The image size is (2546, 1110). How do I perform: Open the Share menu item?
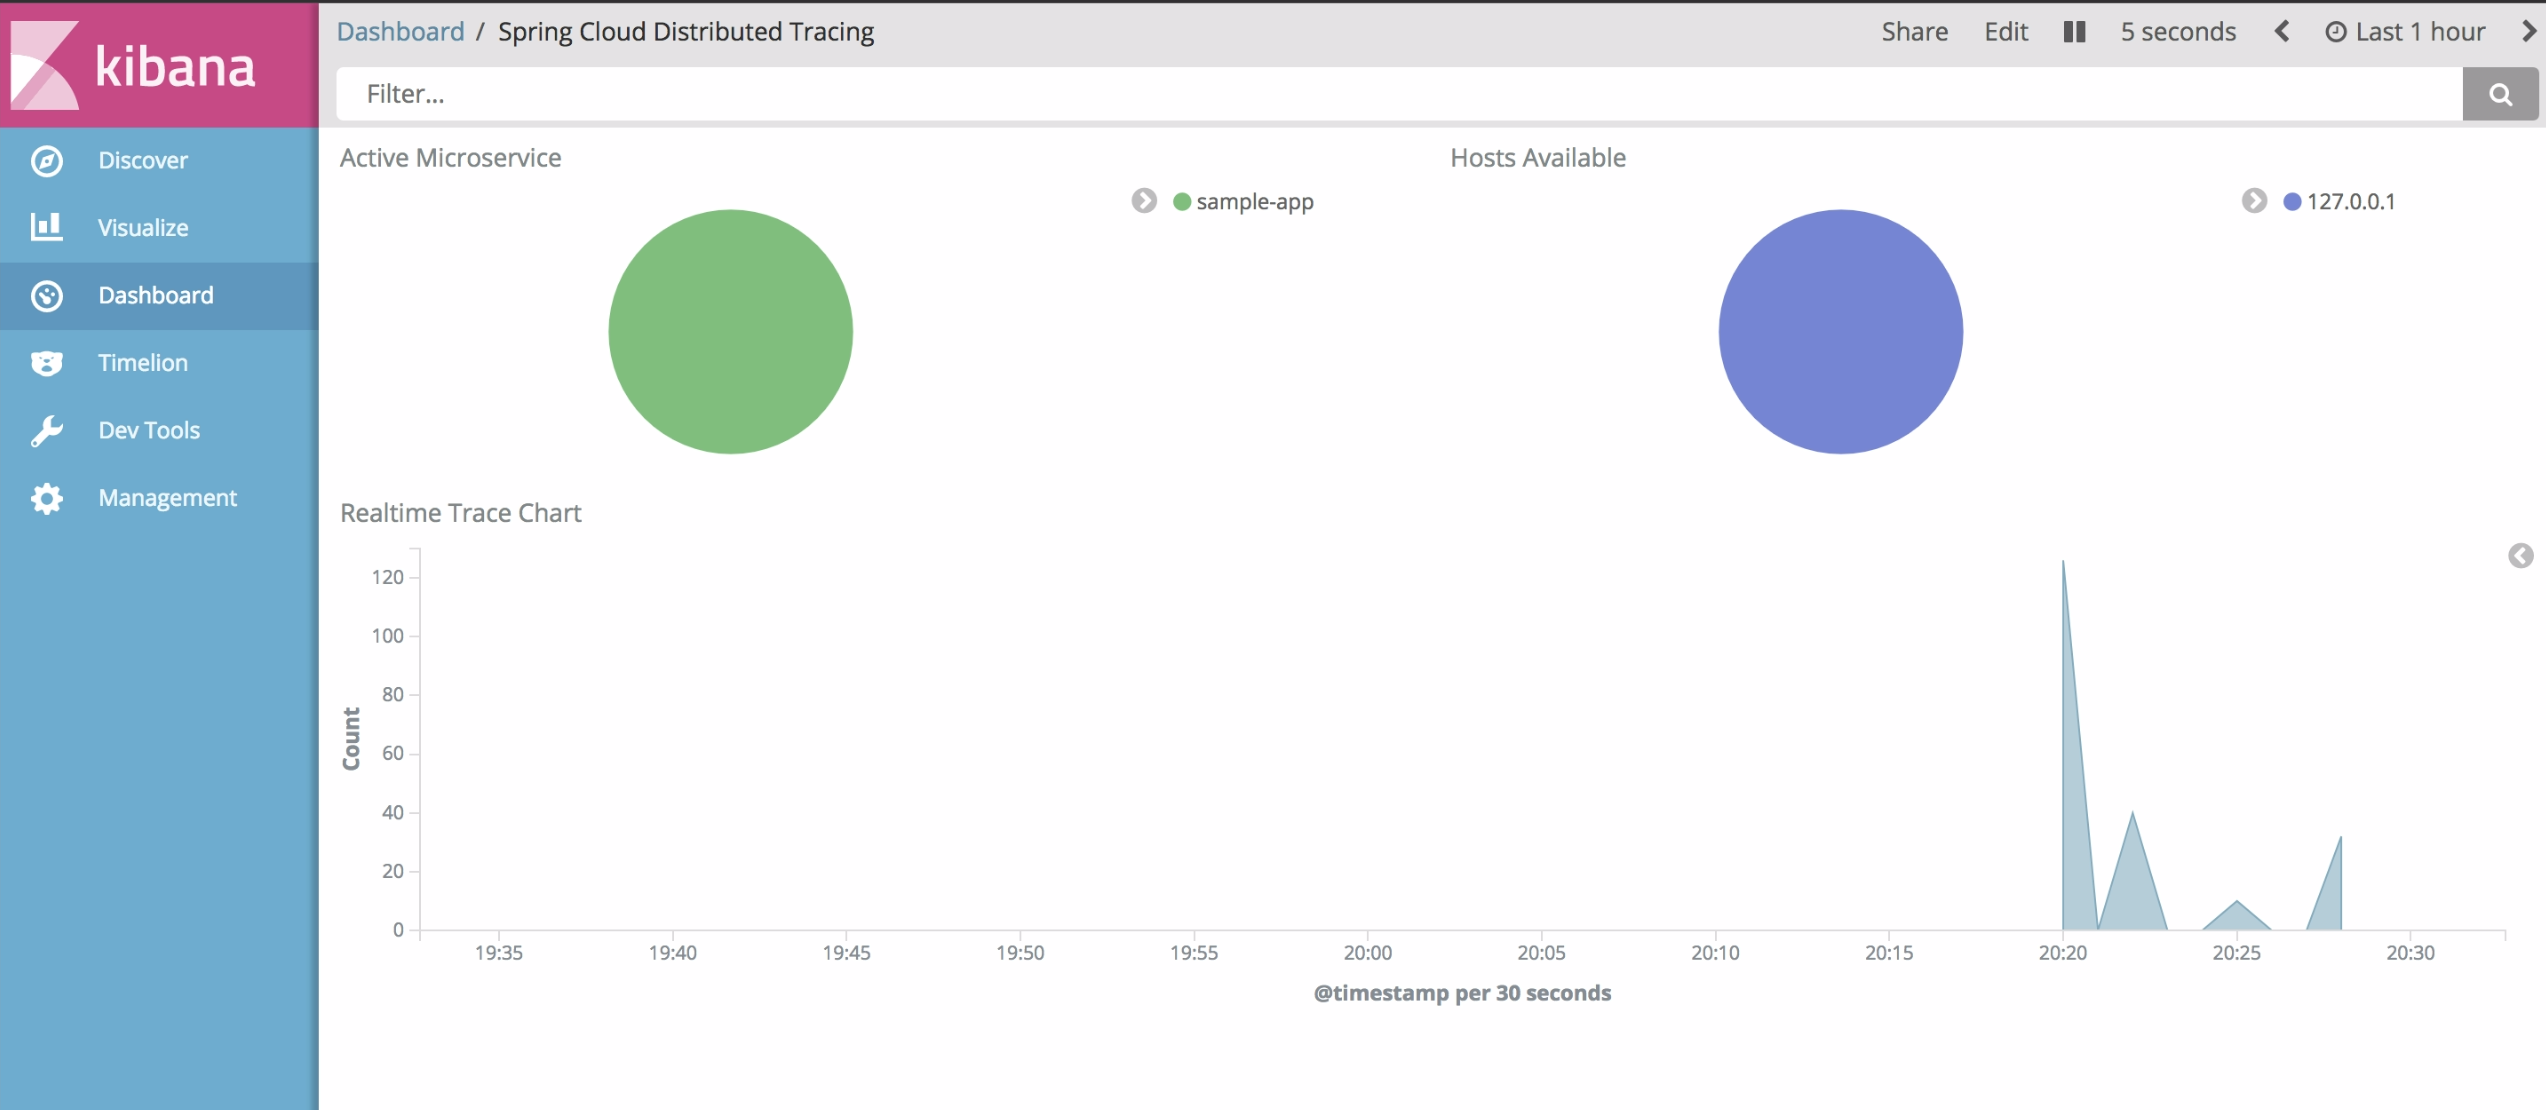point(1914,32)
